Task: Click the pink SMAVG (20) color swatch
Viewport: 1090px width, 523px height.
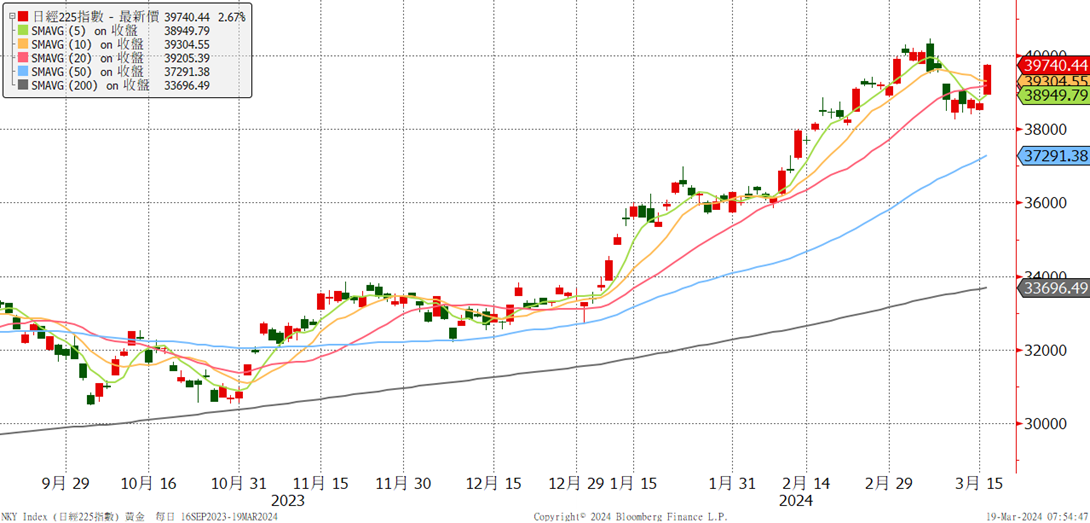Action: point(24,57)
